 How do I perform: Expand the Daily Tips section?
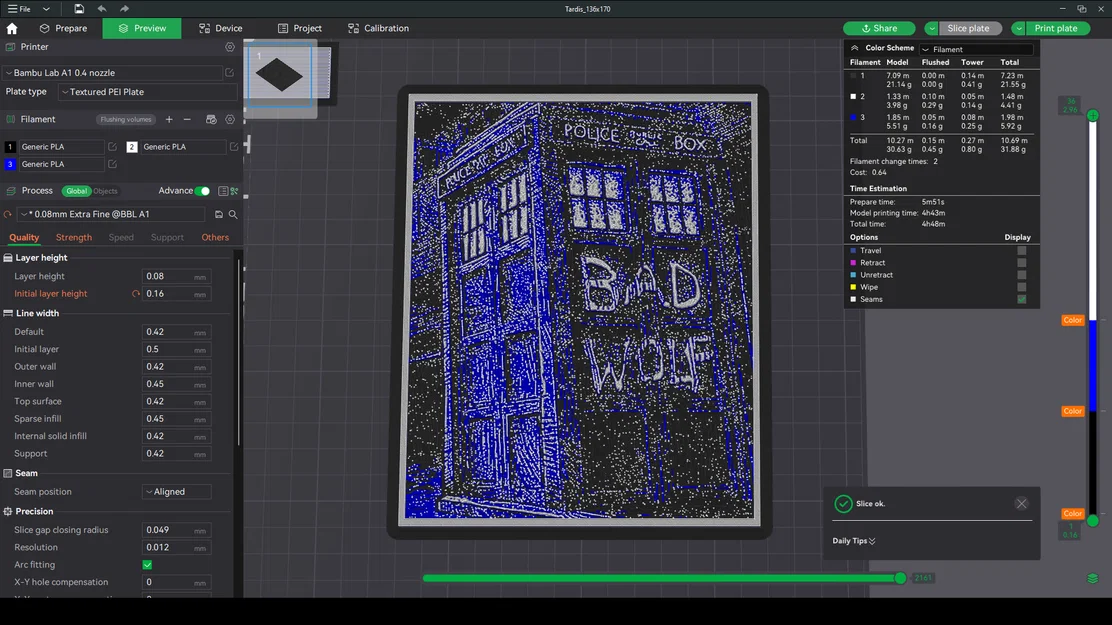854,541
